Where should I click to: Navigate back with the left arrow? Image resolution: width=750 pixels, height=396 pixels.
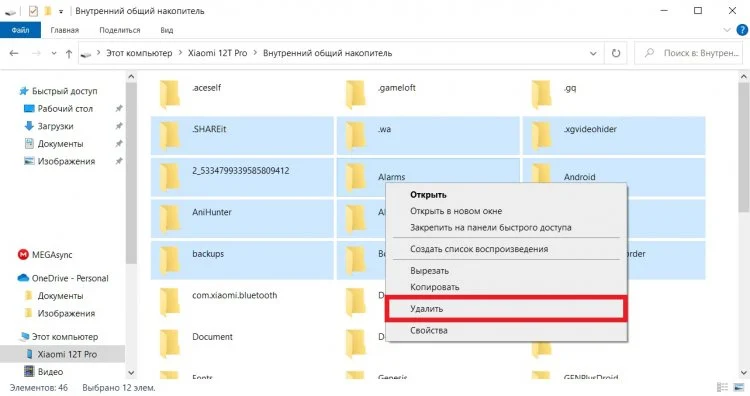coord(14,53)
